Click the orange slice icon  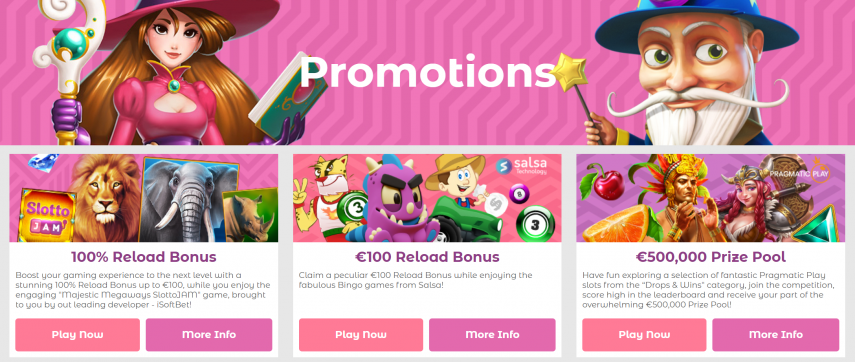click(615, 225)
